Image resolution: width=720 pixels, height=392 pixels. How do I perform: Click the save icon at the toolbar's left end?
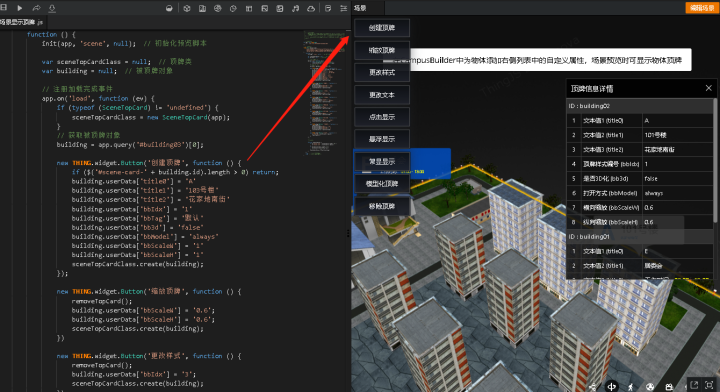[4, 7]
